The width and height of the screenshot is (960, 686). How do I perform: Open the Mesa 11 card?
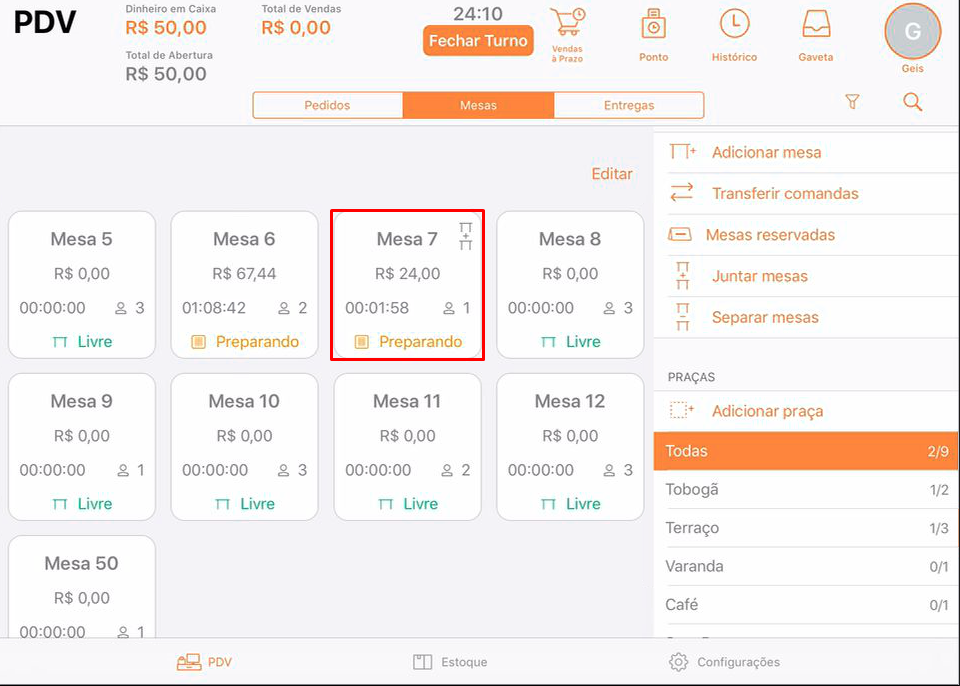tap(407, 447)
